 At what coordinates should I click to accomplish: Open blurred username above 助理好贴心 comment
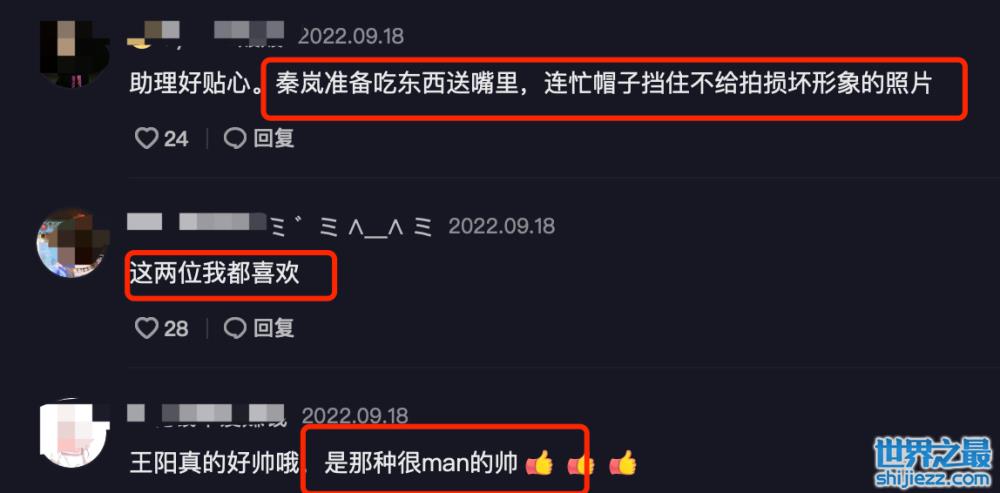coord(205,33)
